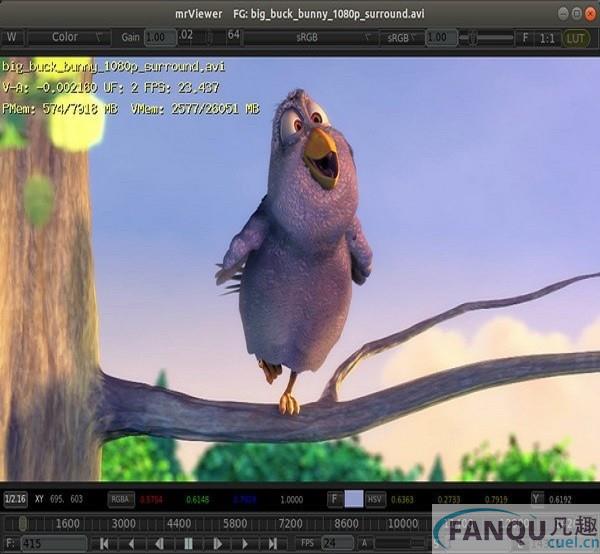This screenshot has width=600, height=554.
Task: Click the filename overlay in the viewer
Action: pos(114,67)
